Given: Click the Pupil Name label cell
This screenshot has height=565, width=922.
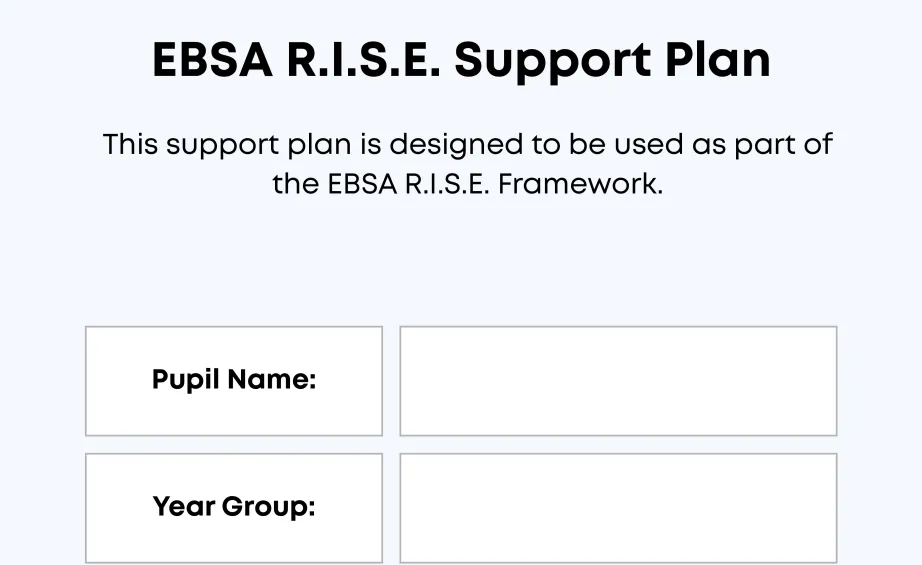Looking at the screenshot, I should [234, 381].
